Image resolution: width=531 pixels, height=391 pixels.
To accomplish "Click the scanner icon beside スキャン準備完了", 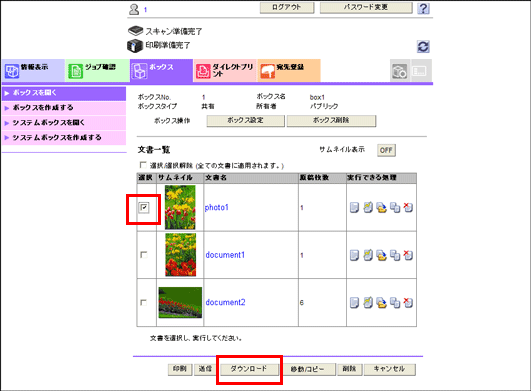I will [x=135, y=31].
